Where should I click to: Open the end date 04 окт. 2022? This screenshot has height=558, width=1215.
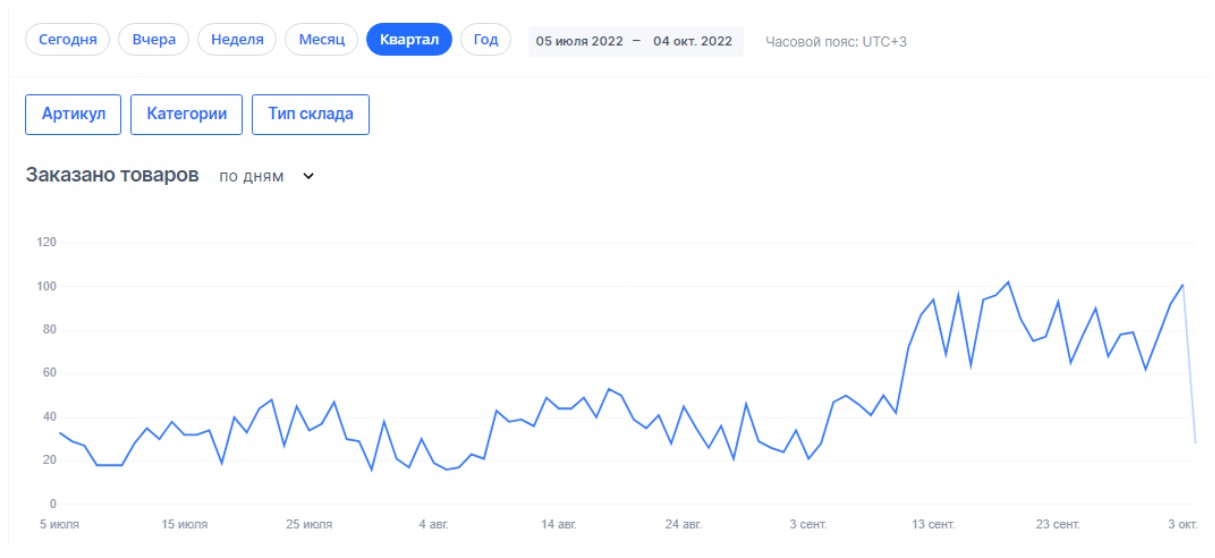pyautogui.click(x=693, y=42)
